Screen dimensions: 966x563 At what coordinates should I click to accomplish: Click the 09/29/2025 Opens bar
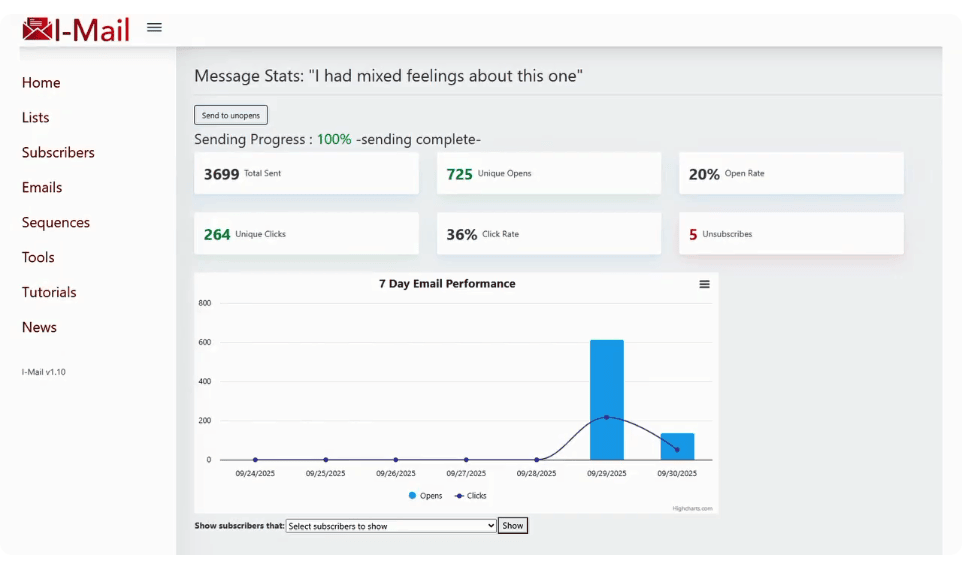[607, 400]
